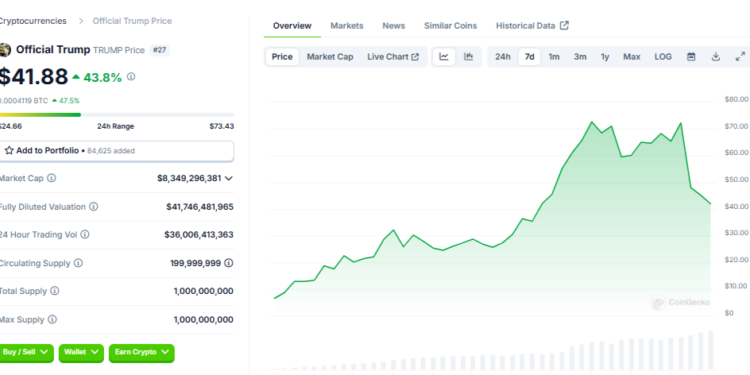Set chart range to Max
Screen dimensions: 750x375
tap(631, 56)
